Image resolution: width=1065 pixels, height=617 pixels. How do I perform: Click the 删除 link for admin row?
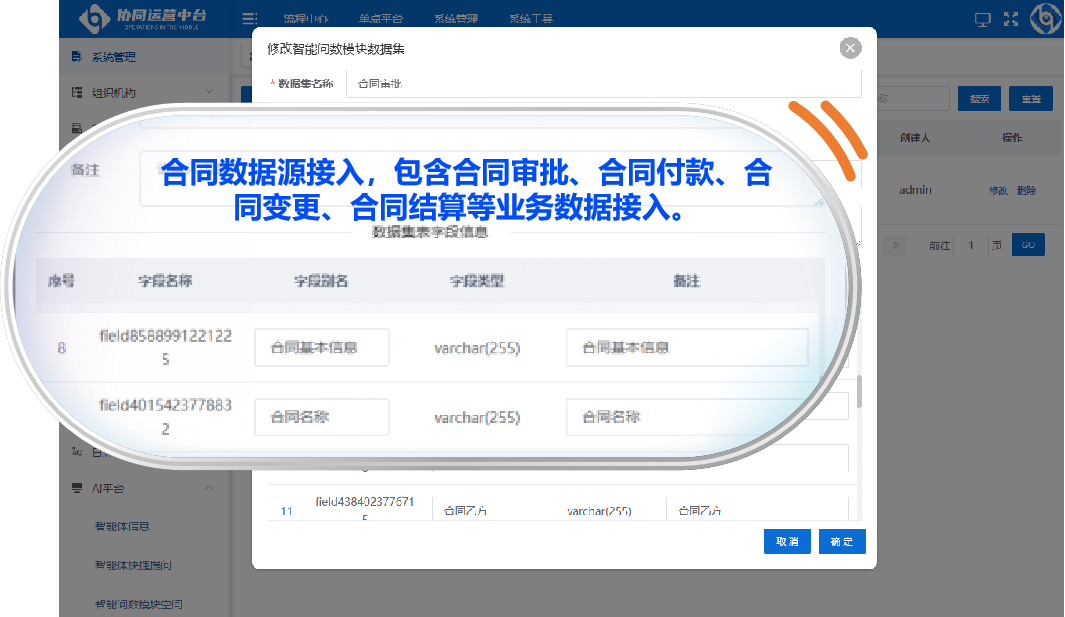click(x=1026, y=190)
